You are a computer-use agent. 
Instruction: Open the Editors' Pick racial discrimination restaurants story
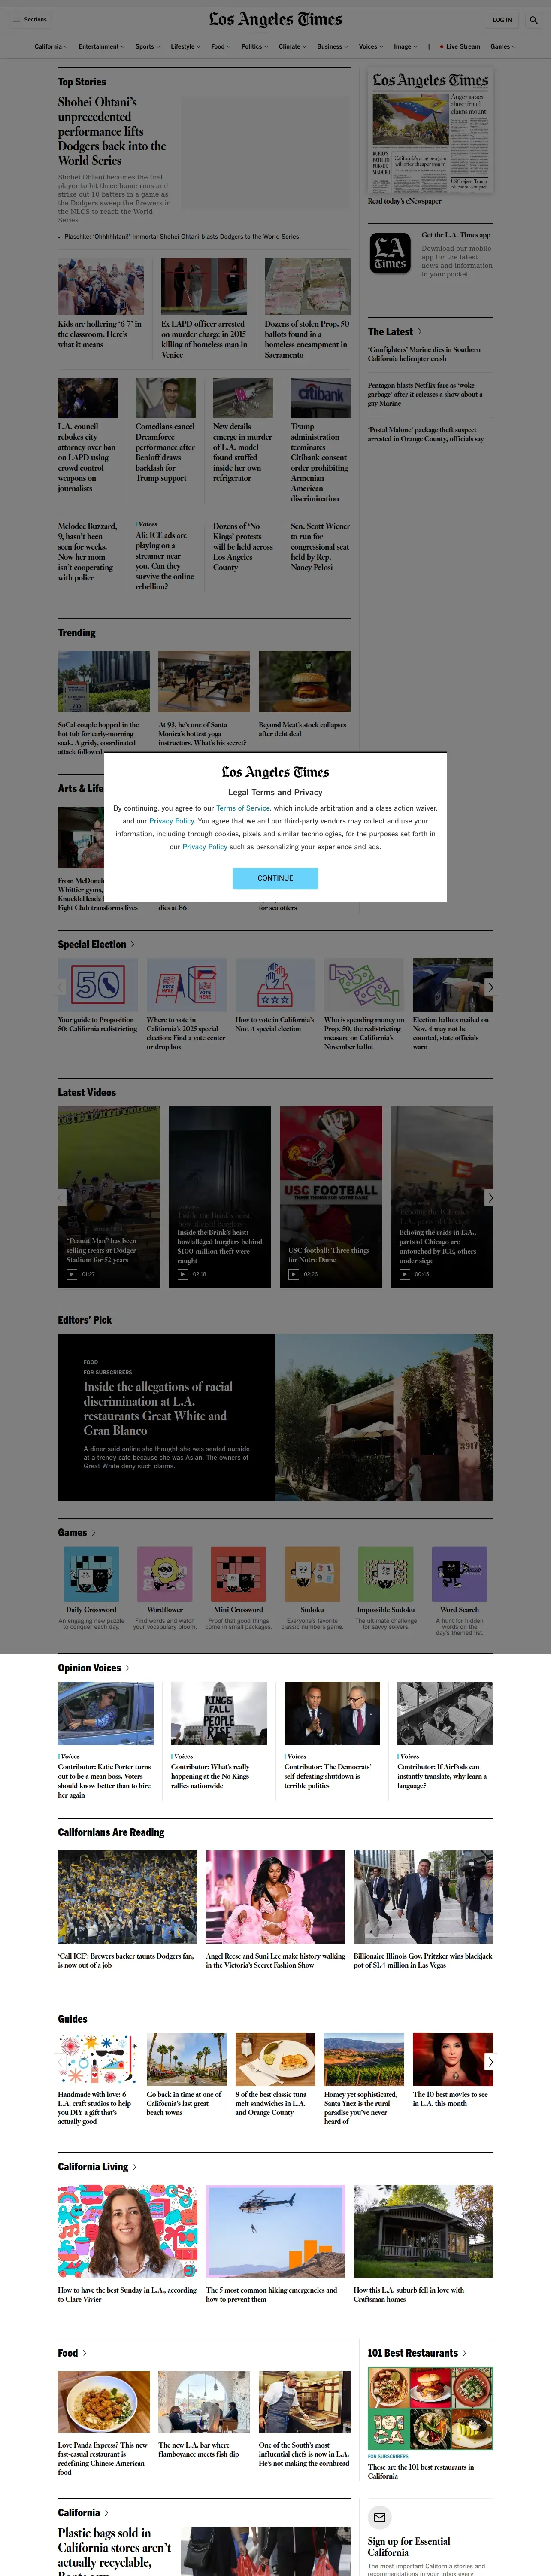click(158, 1408)
